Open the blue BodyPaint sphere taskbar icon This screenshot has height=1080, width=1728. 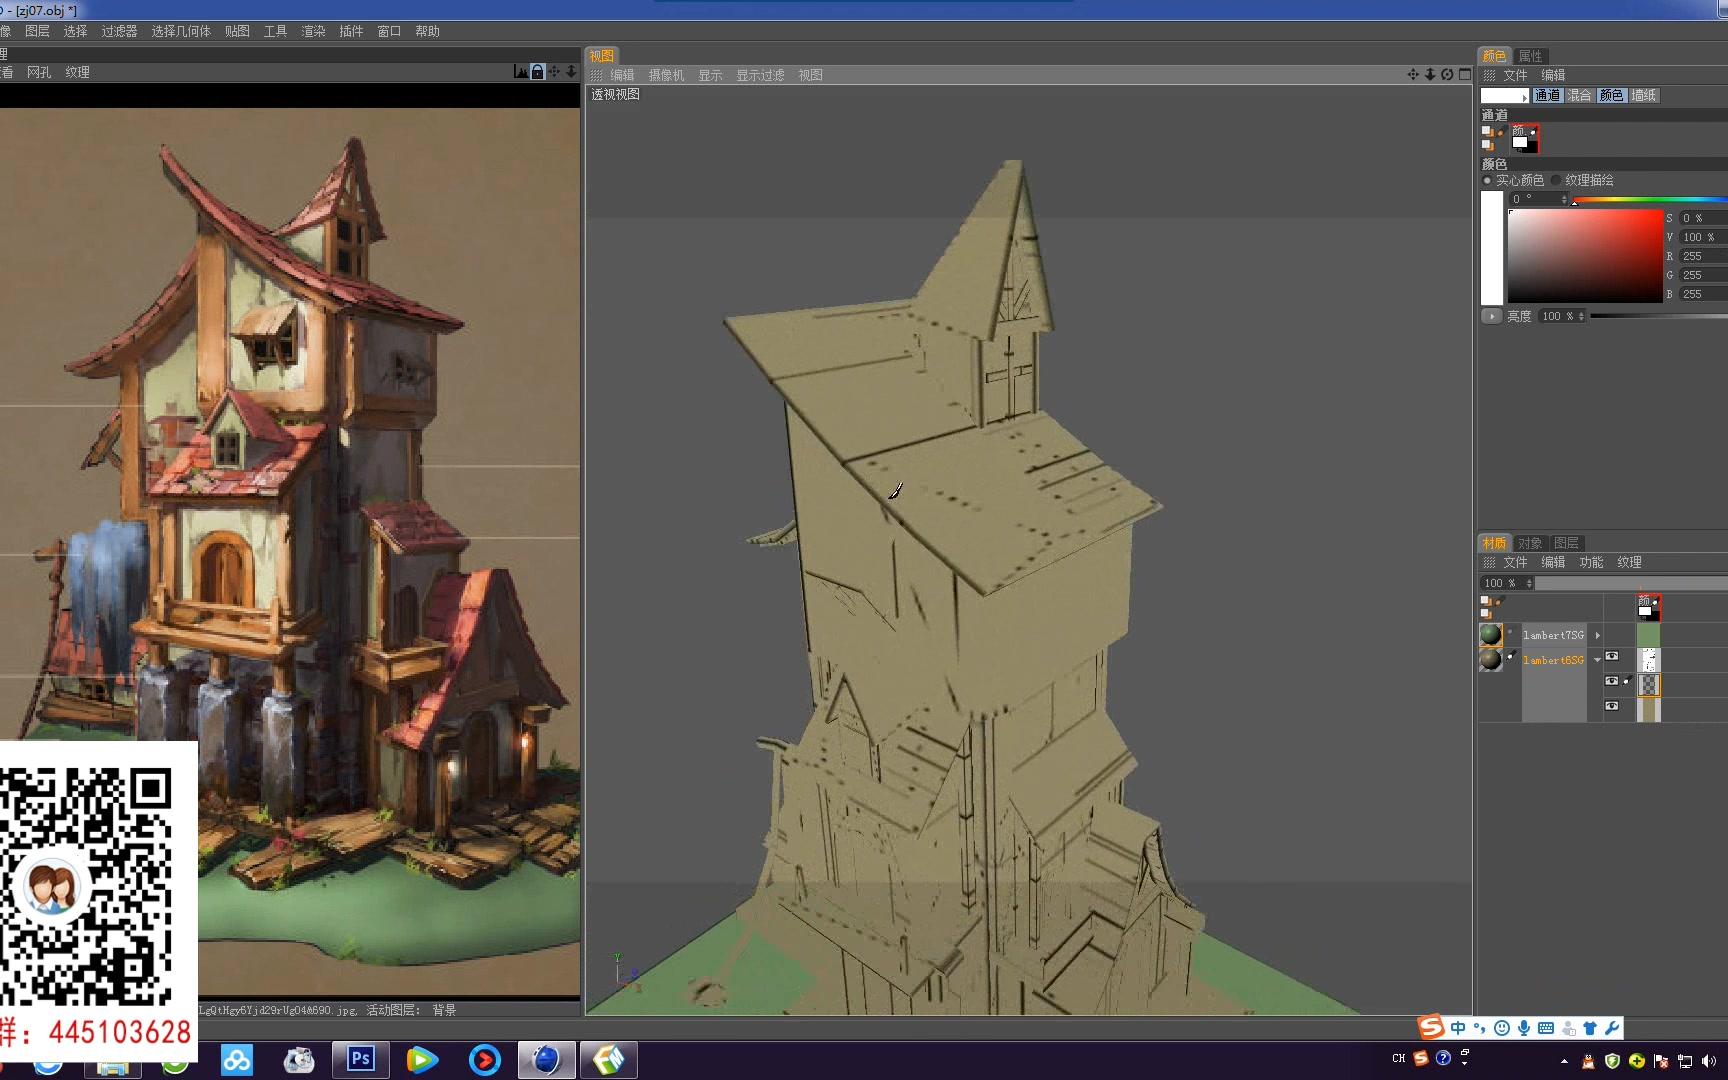(546, 1059)
